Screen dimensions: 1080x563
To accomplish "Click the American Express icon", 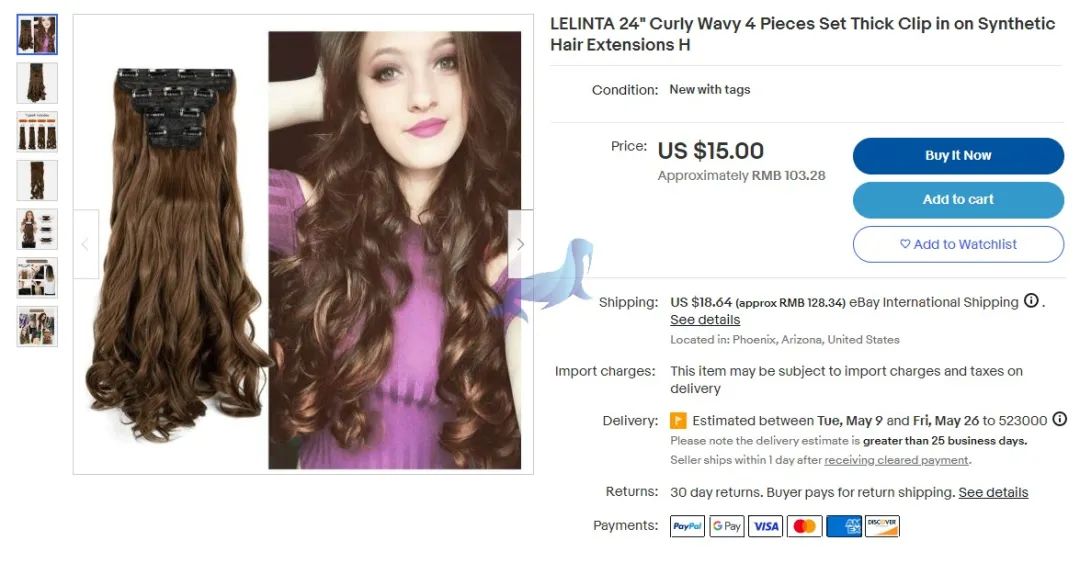I will [844, 526].
